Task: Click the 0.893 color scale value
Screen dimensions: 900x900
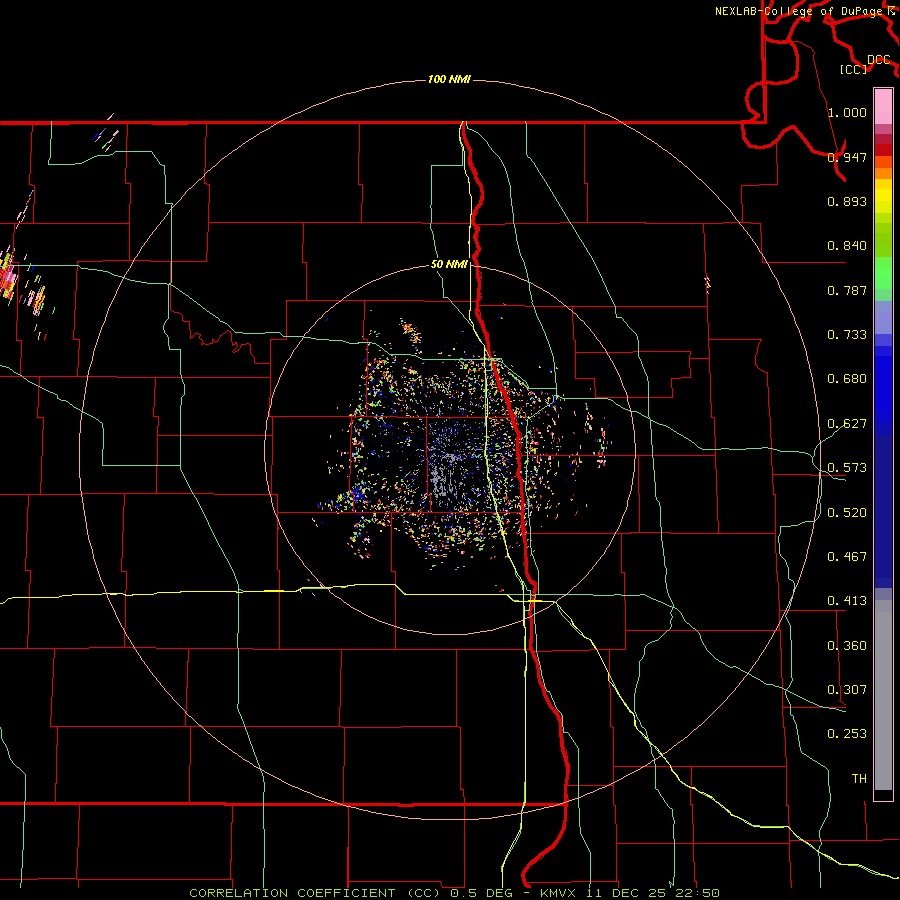Action: coord(847,201)
